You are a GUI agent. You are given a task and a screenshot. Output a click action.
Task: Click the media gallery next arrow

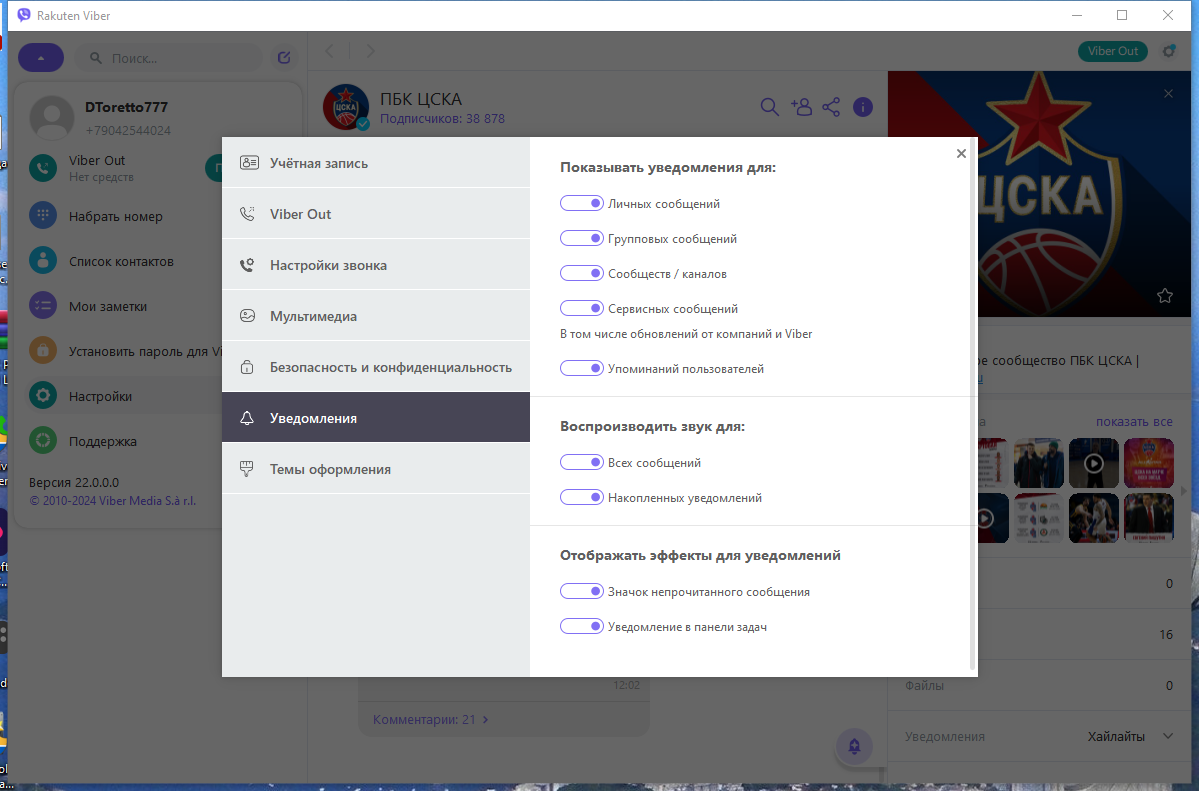1184,490
